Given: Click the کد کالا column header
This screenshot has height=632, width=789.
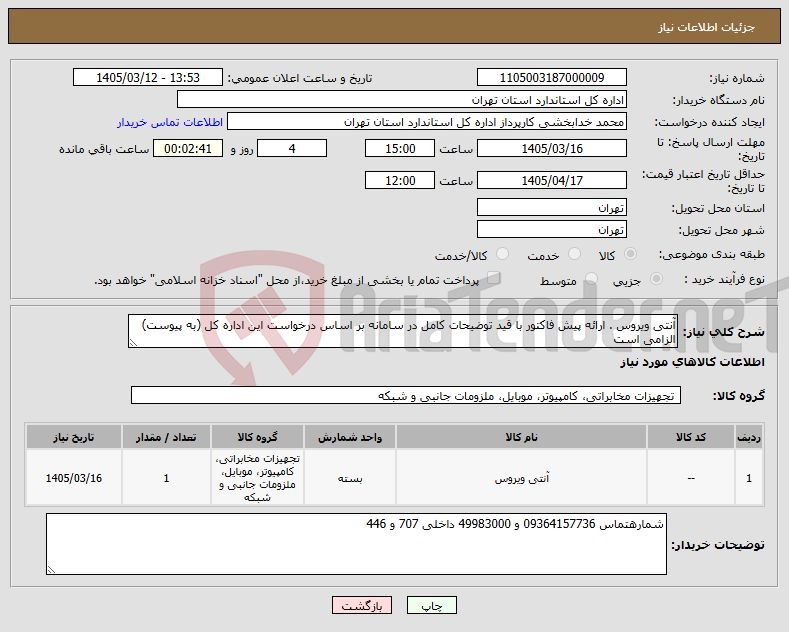Looking at the screenshot, I should [x=691, y=437].
